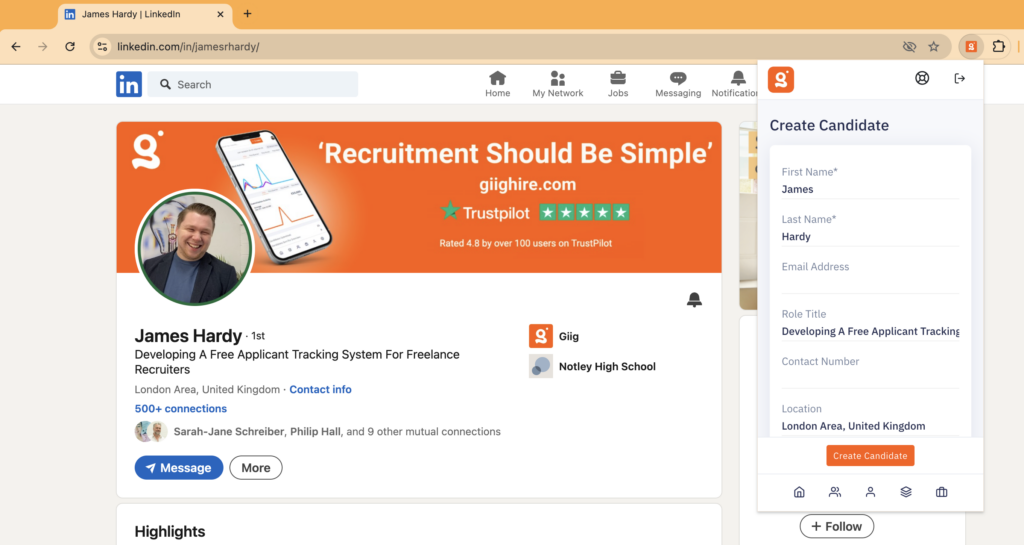1024x545 pixels.
Task: Click the giighire.com banner image
Action: (419, 197)
